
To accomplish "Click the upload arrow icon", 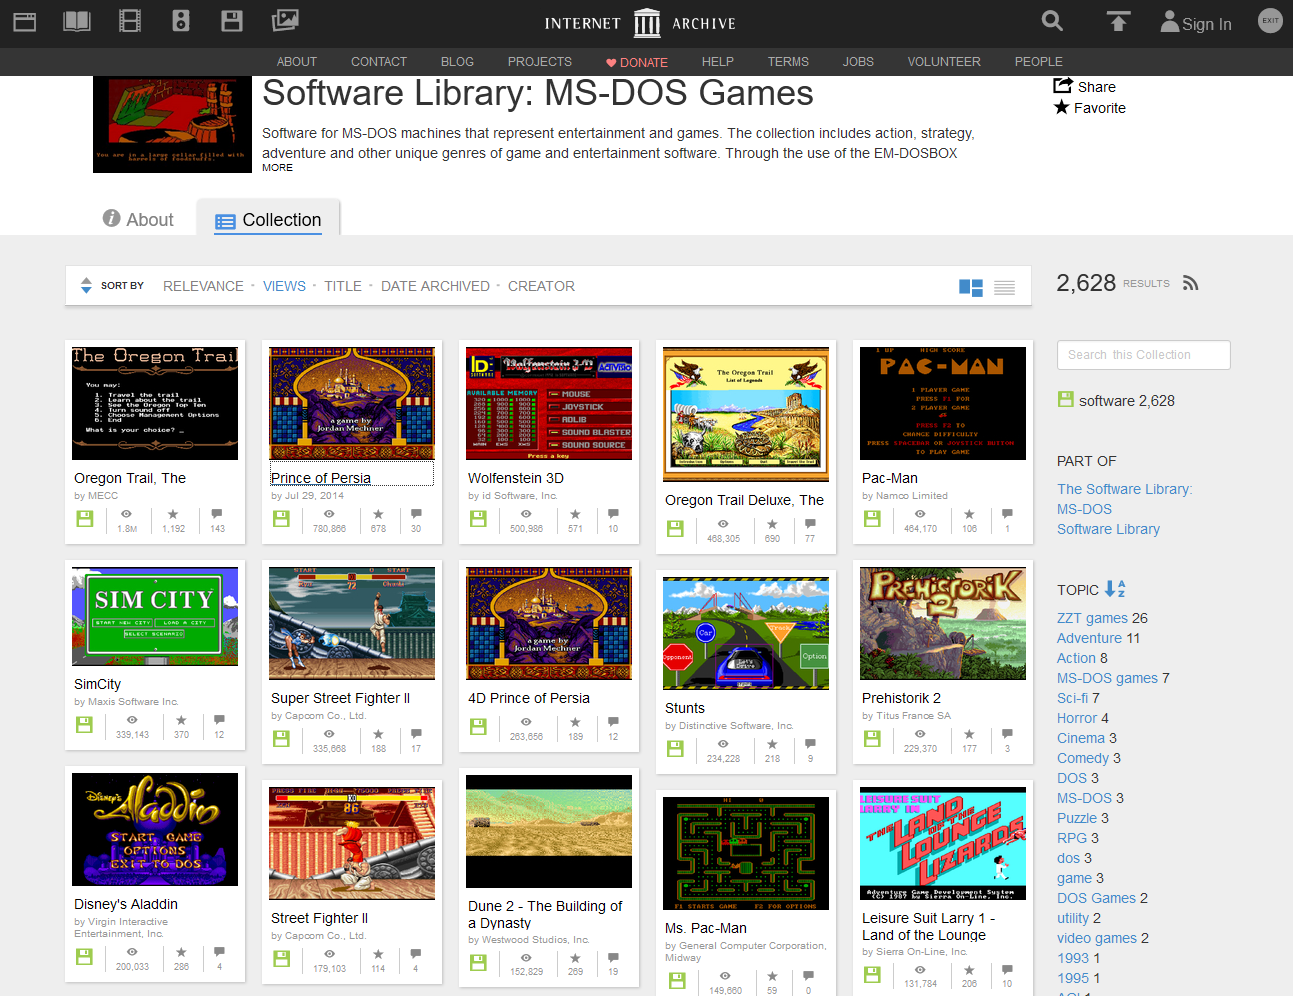I will [x=1118, y=20].
